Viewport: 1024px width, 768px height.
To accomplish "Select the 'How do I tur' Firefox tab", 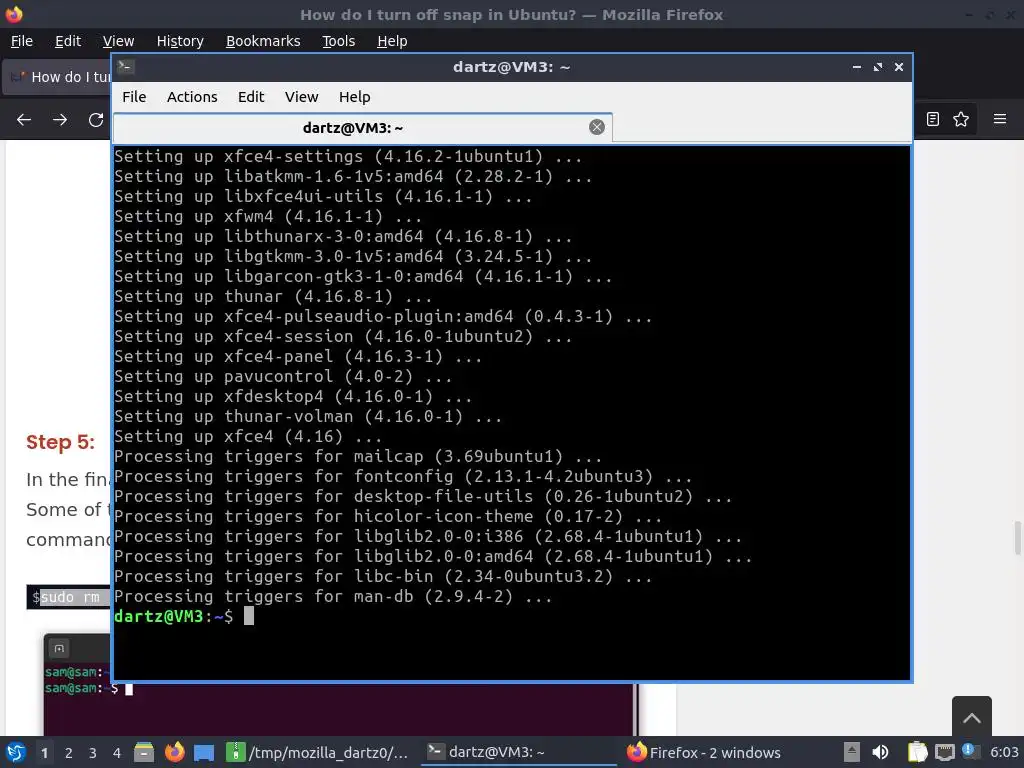I will pyautogui.click(x=57, y=77).
